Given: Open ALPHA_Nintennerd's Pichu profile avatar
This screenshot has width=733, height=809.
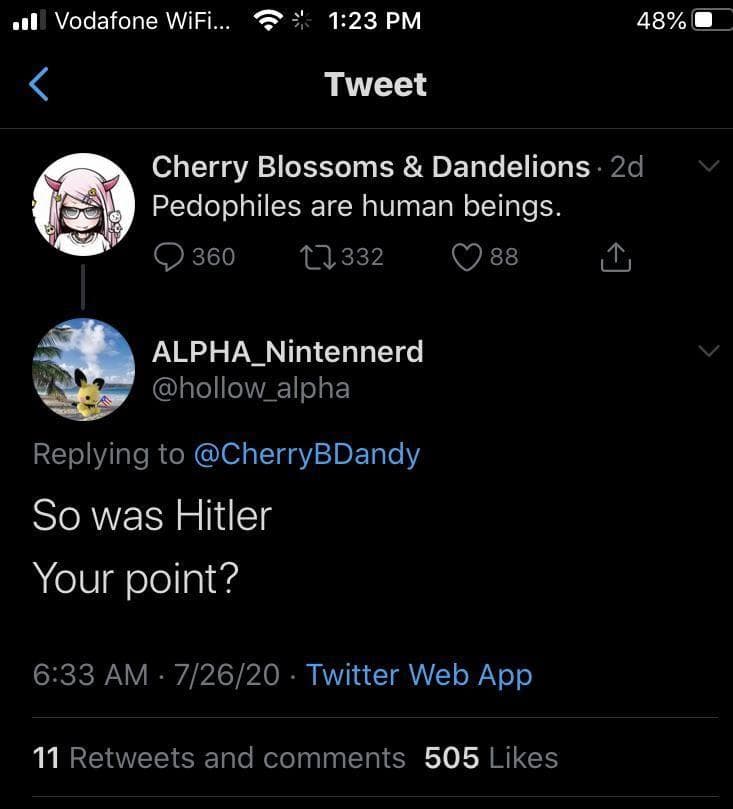Looking at the screenshot, I should point(84,369).
